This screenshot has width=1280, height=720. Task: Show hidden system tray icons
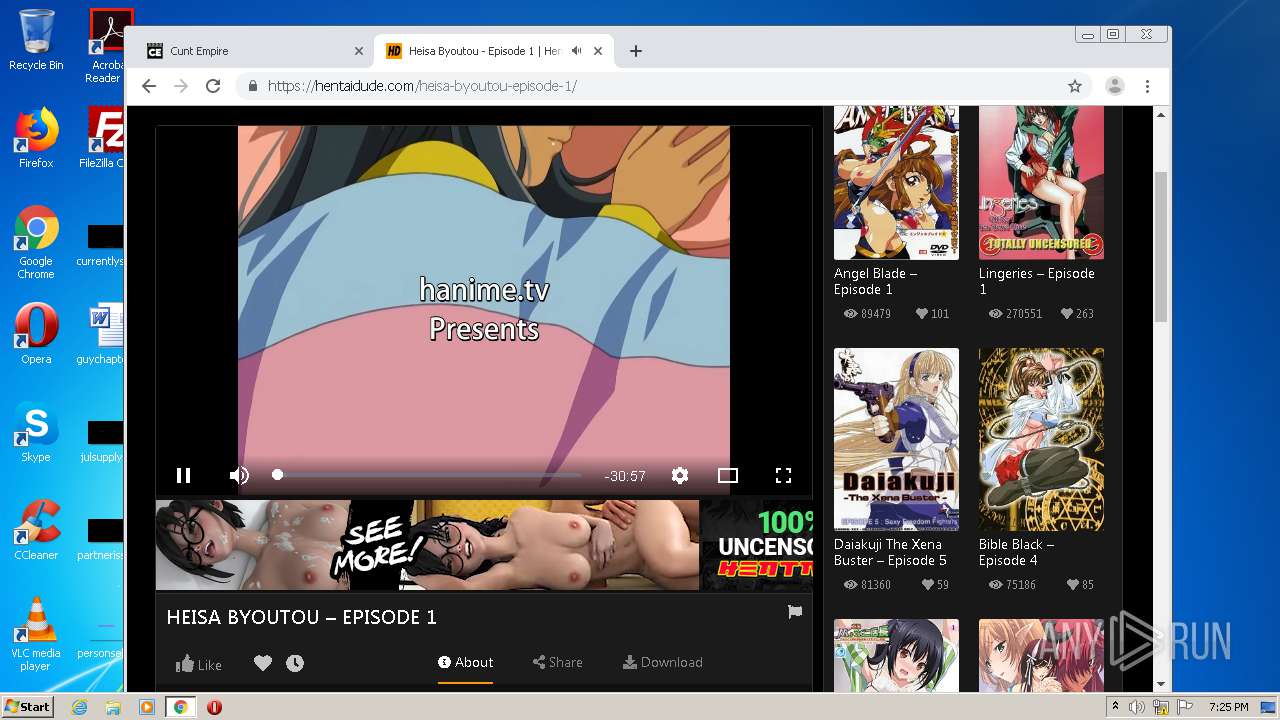[x=1115, y=707]
